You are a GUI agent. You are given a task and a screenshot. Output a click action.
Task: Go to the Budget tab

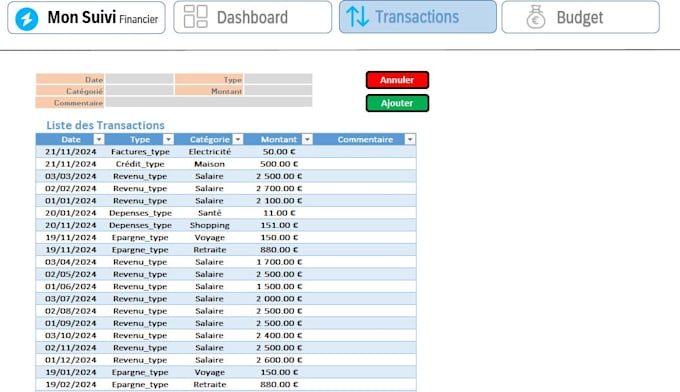pyautogui.click(x=581, y=17)
